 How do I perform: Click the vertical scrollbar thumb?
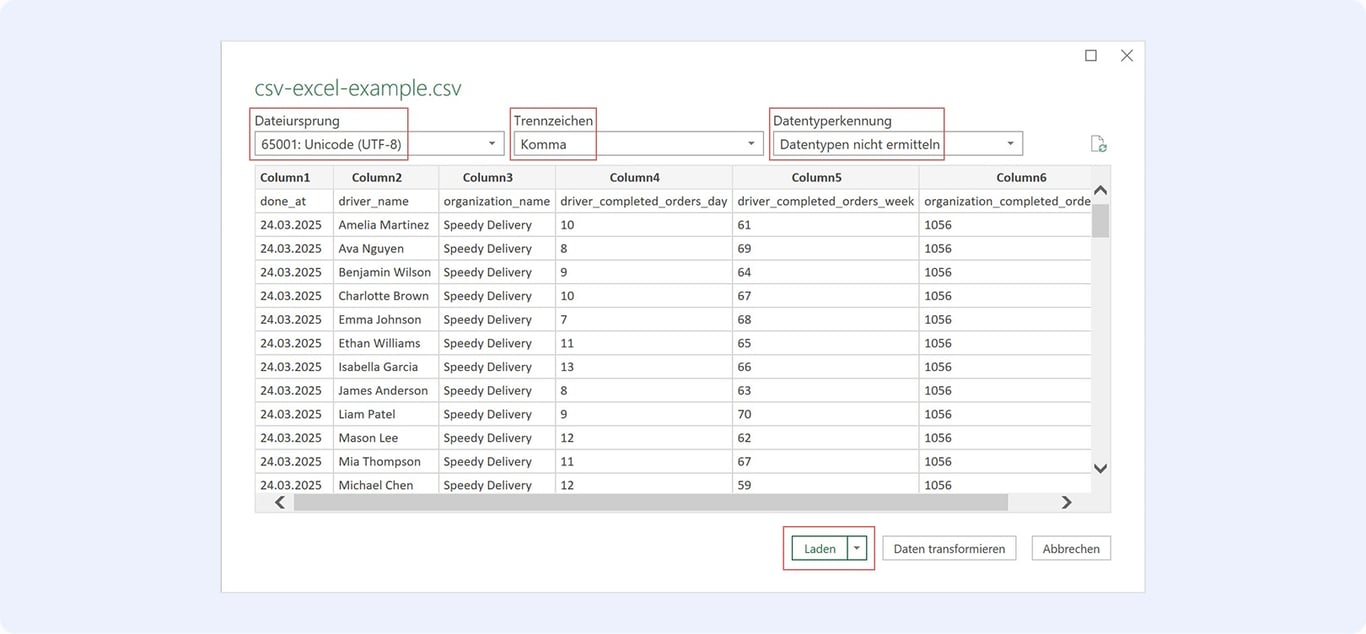coord(1100,221)
